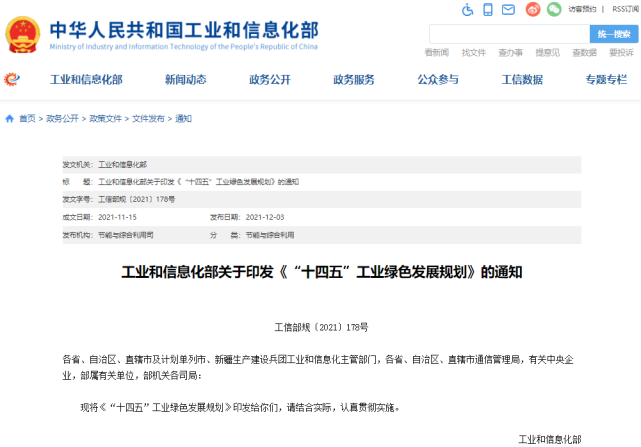Open 专题专栏 navigation menu
Image resolution: width=641 pixels, height=447 pixels.
606,79
